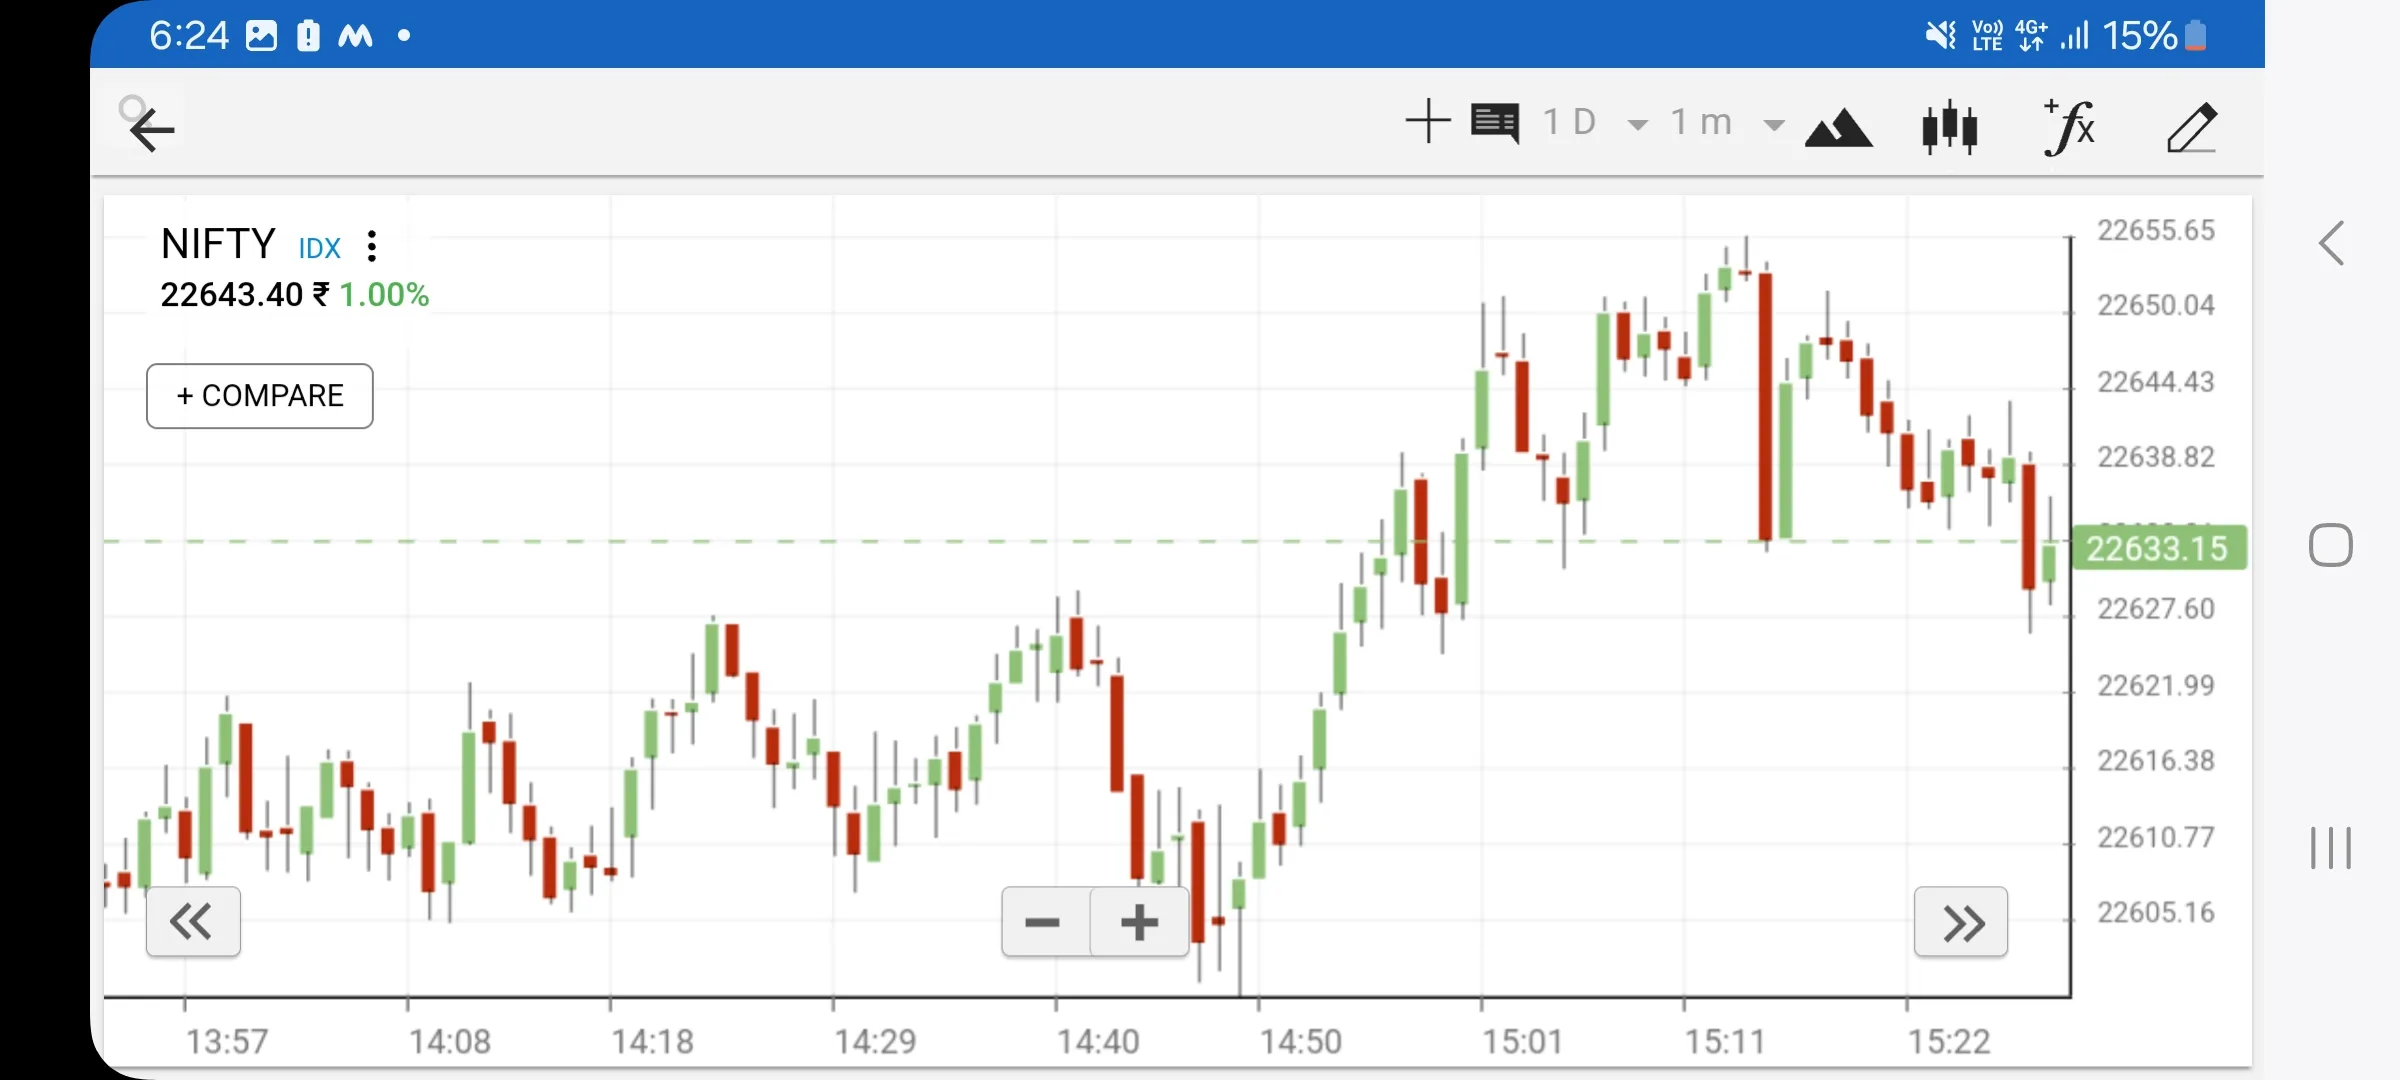Tap the battery 15% status indicator
2400x1080 pixels.
point(2155,36)
